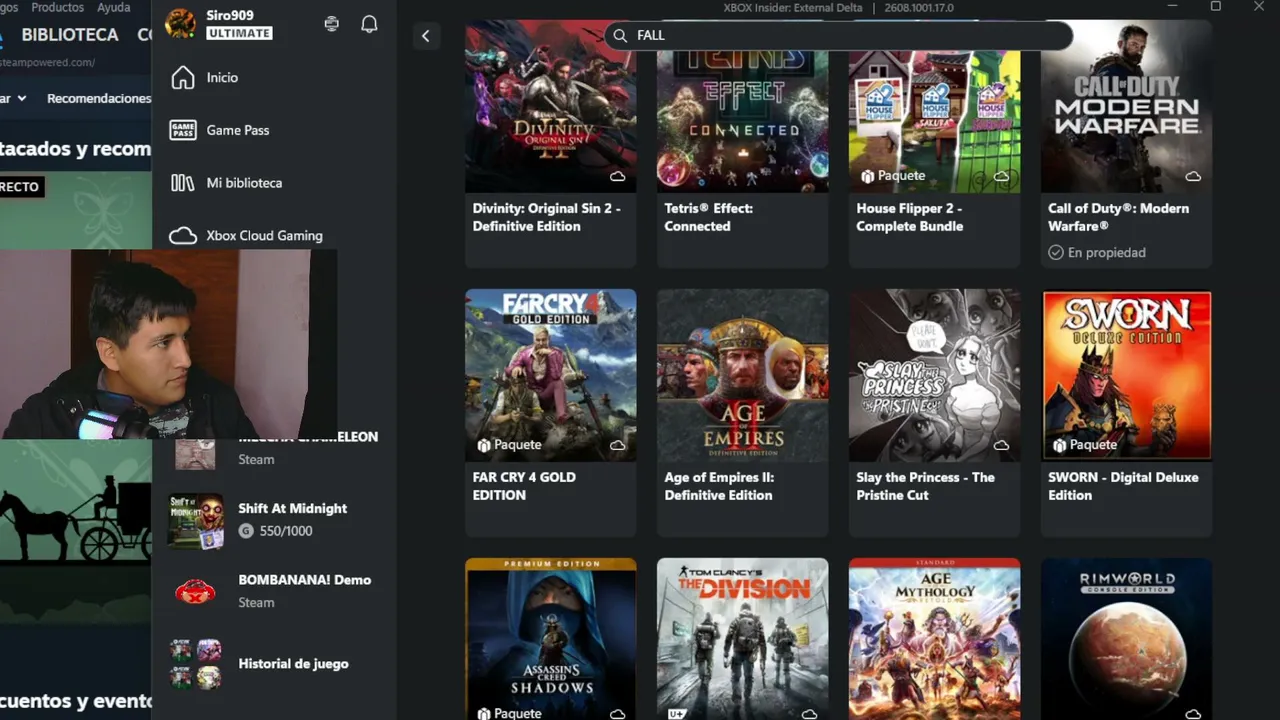This screenshot has height=720, width=1280.
Task: Click the 550/1000 gamerscore value
Action: tap(286, 531)
